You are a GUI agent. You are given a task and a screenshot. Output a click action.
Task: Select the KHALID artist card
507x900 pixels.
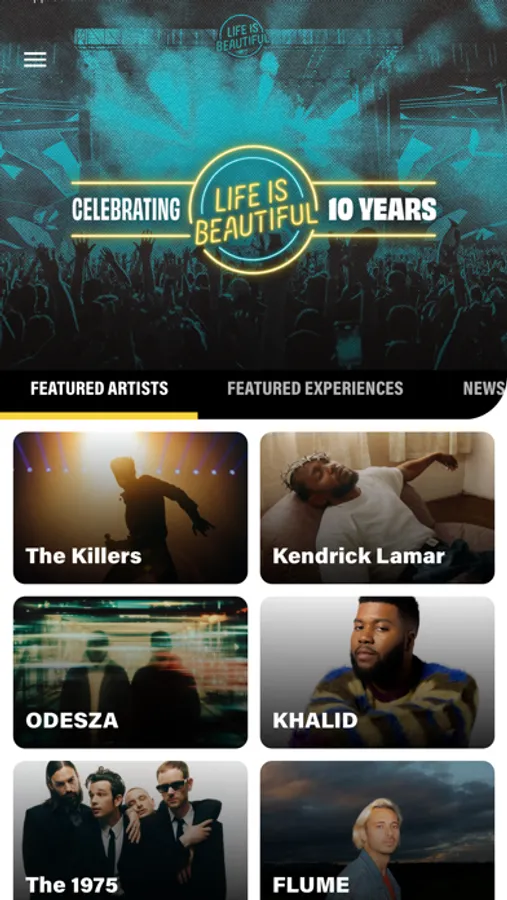[x=377, y=672]
